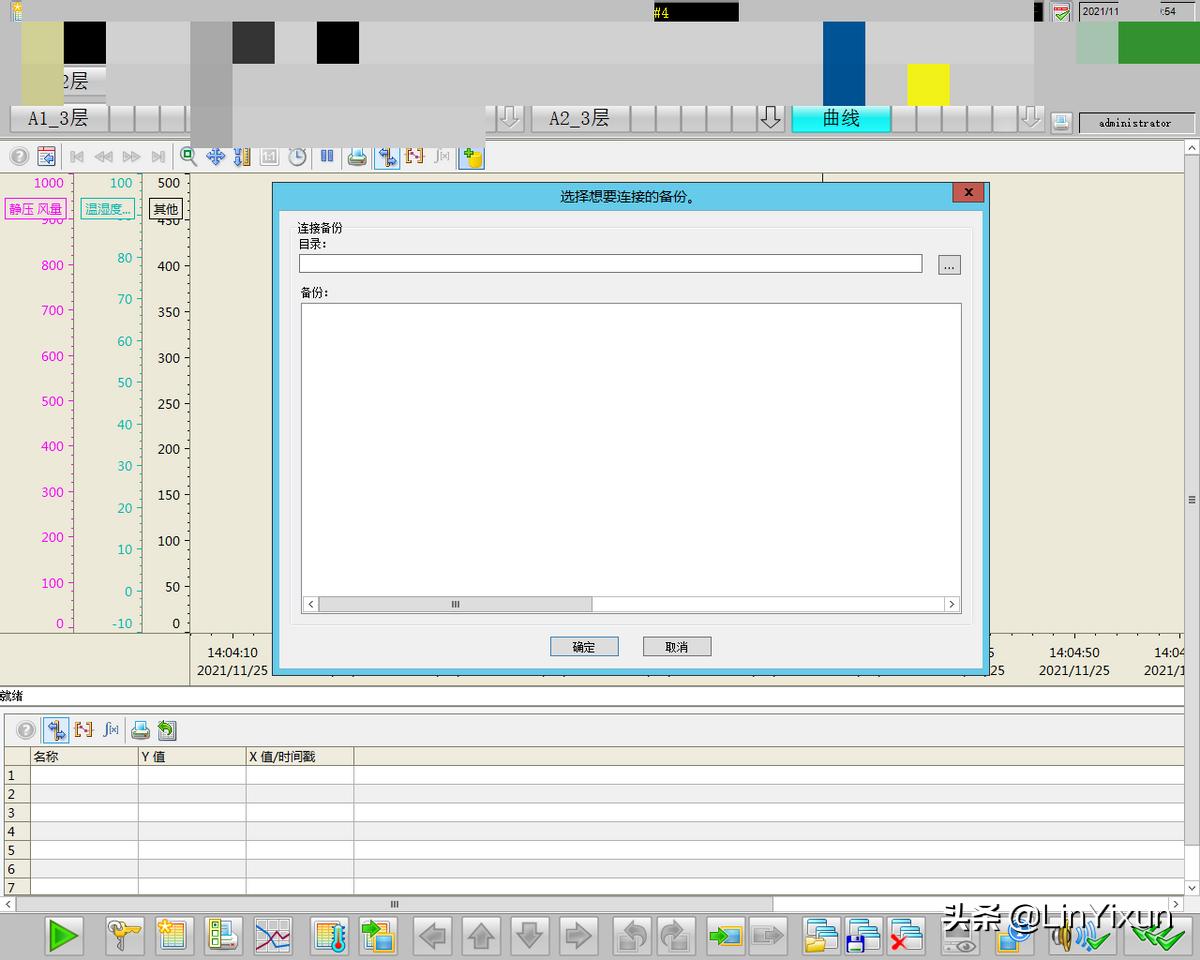Expand the down arrow right of 曲线 tab
The height and width of the screenshot is (960, 1200).
[x=1030, y=118]
